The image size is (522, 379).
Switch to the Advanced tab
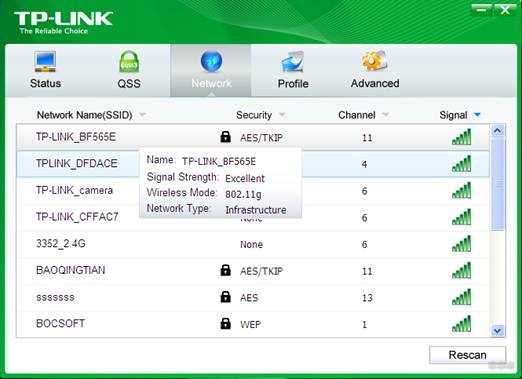click(375, 71)
